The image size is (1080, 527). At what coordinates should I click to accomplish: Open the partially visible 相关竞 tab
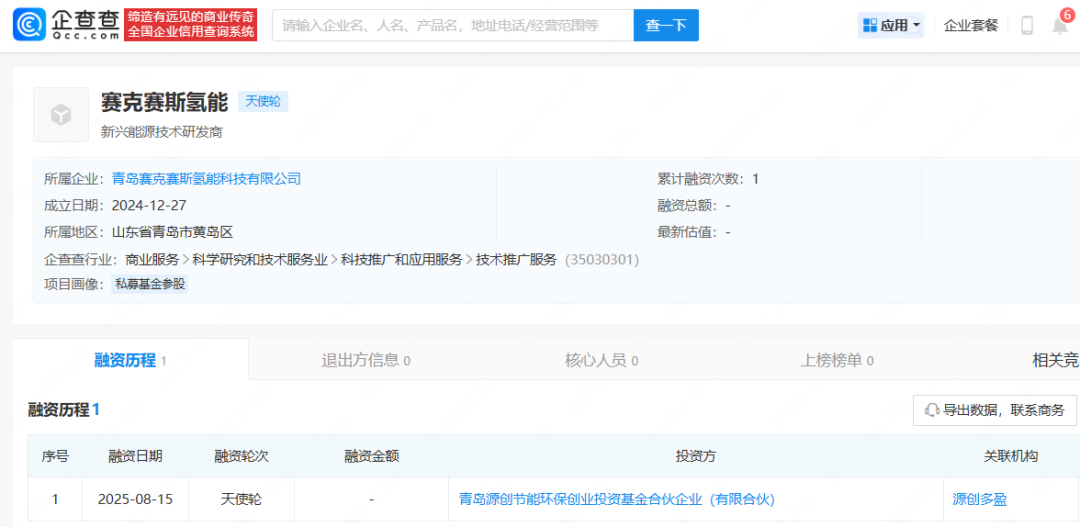pos(1055,360)
